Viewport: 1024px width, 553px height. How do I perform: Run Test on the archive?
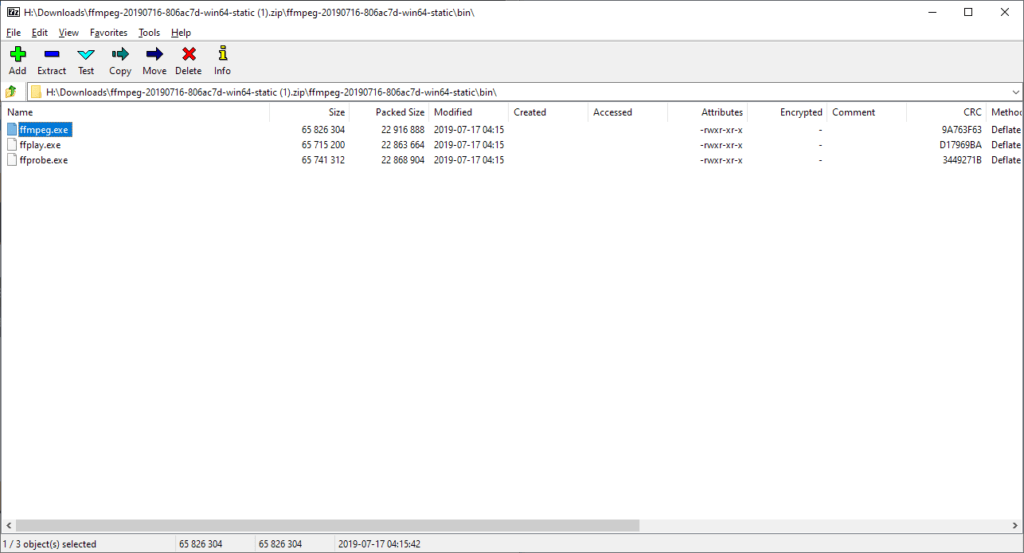click(86, 54)
